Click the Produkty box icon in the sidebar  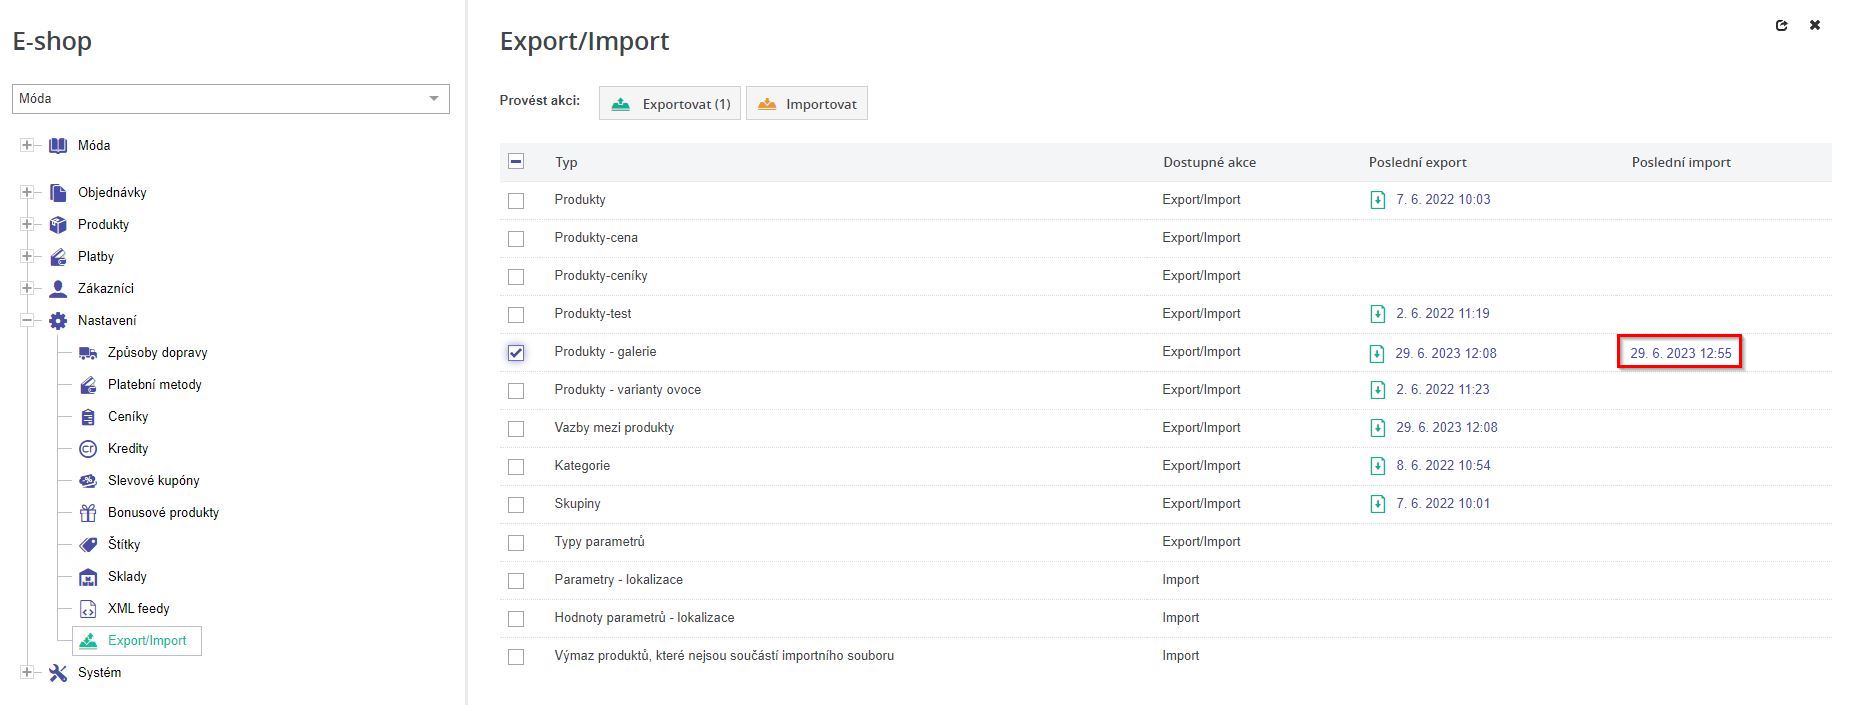pyautogui.click(x=58, y=224)
